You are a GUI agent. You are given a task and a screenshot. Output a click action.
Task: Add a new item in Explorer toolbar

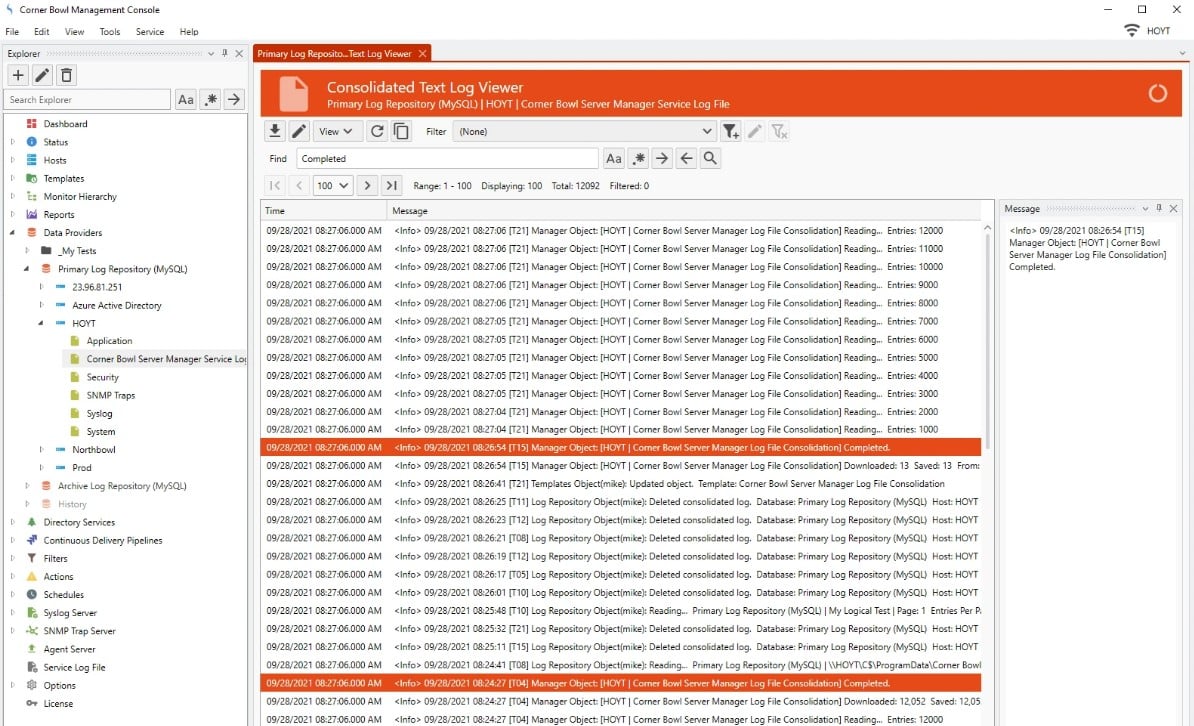tap(18, 75)
